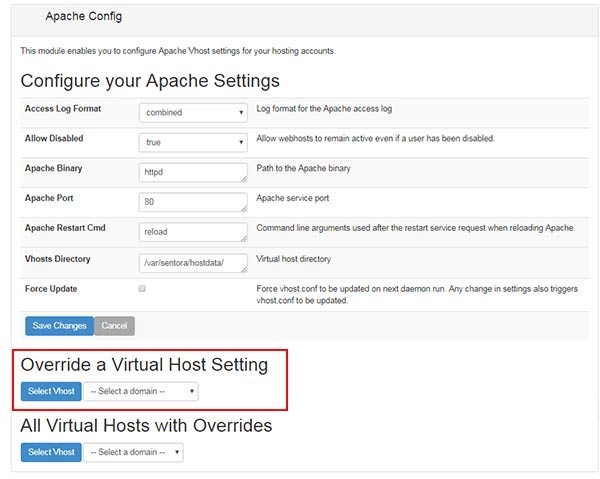600x479 pixels.
Task: Open the Allow Disabled dropdown
Action: (193, 142)
